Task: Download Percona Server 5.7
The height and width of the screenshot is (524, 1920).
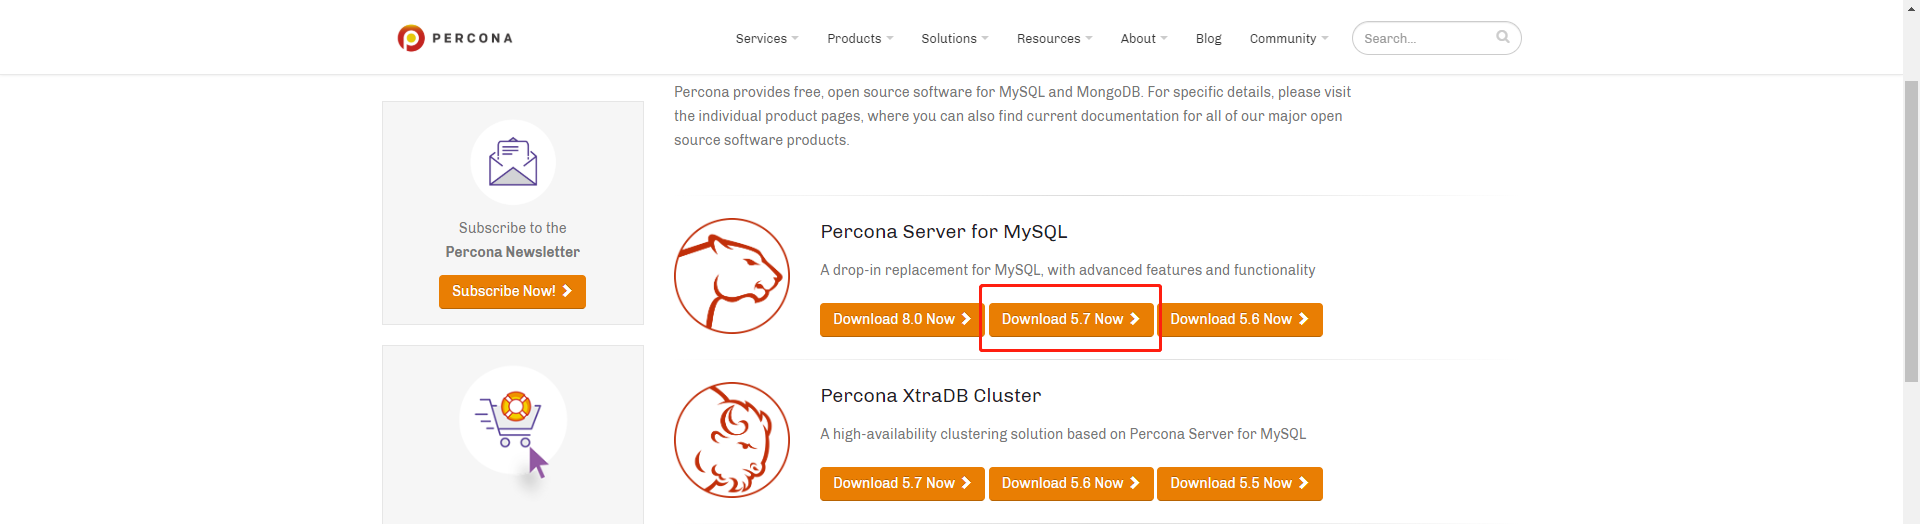Action: click(x=1070, y=320)
